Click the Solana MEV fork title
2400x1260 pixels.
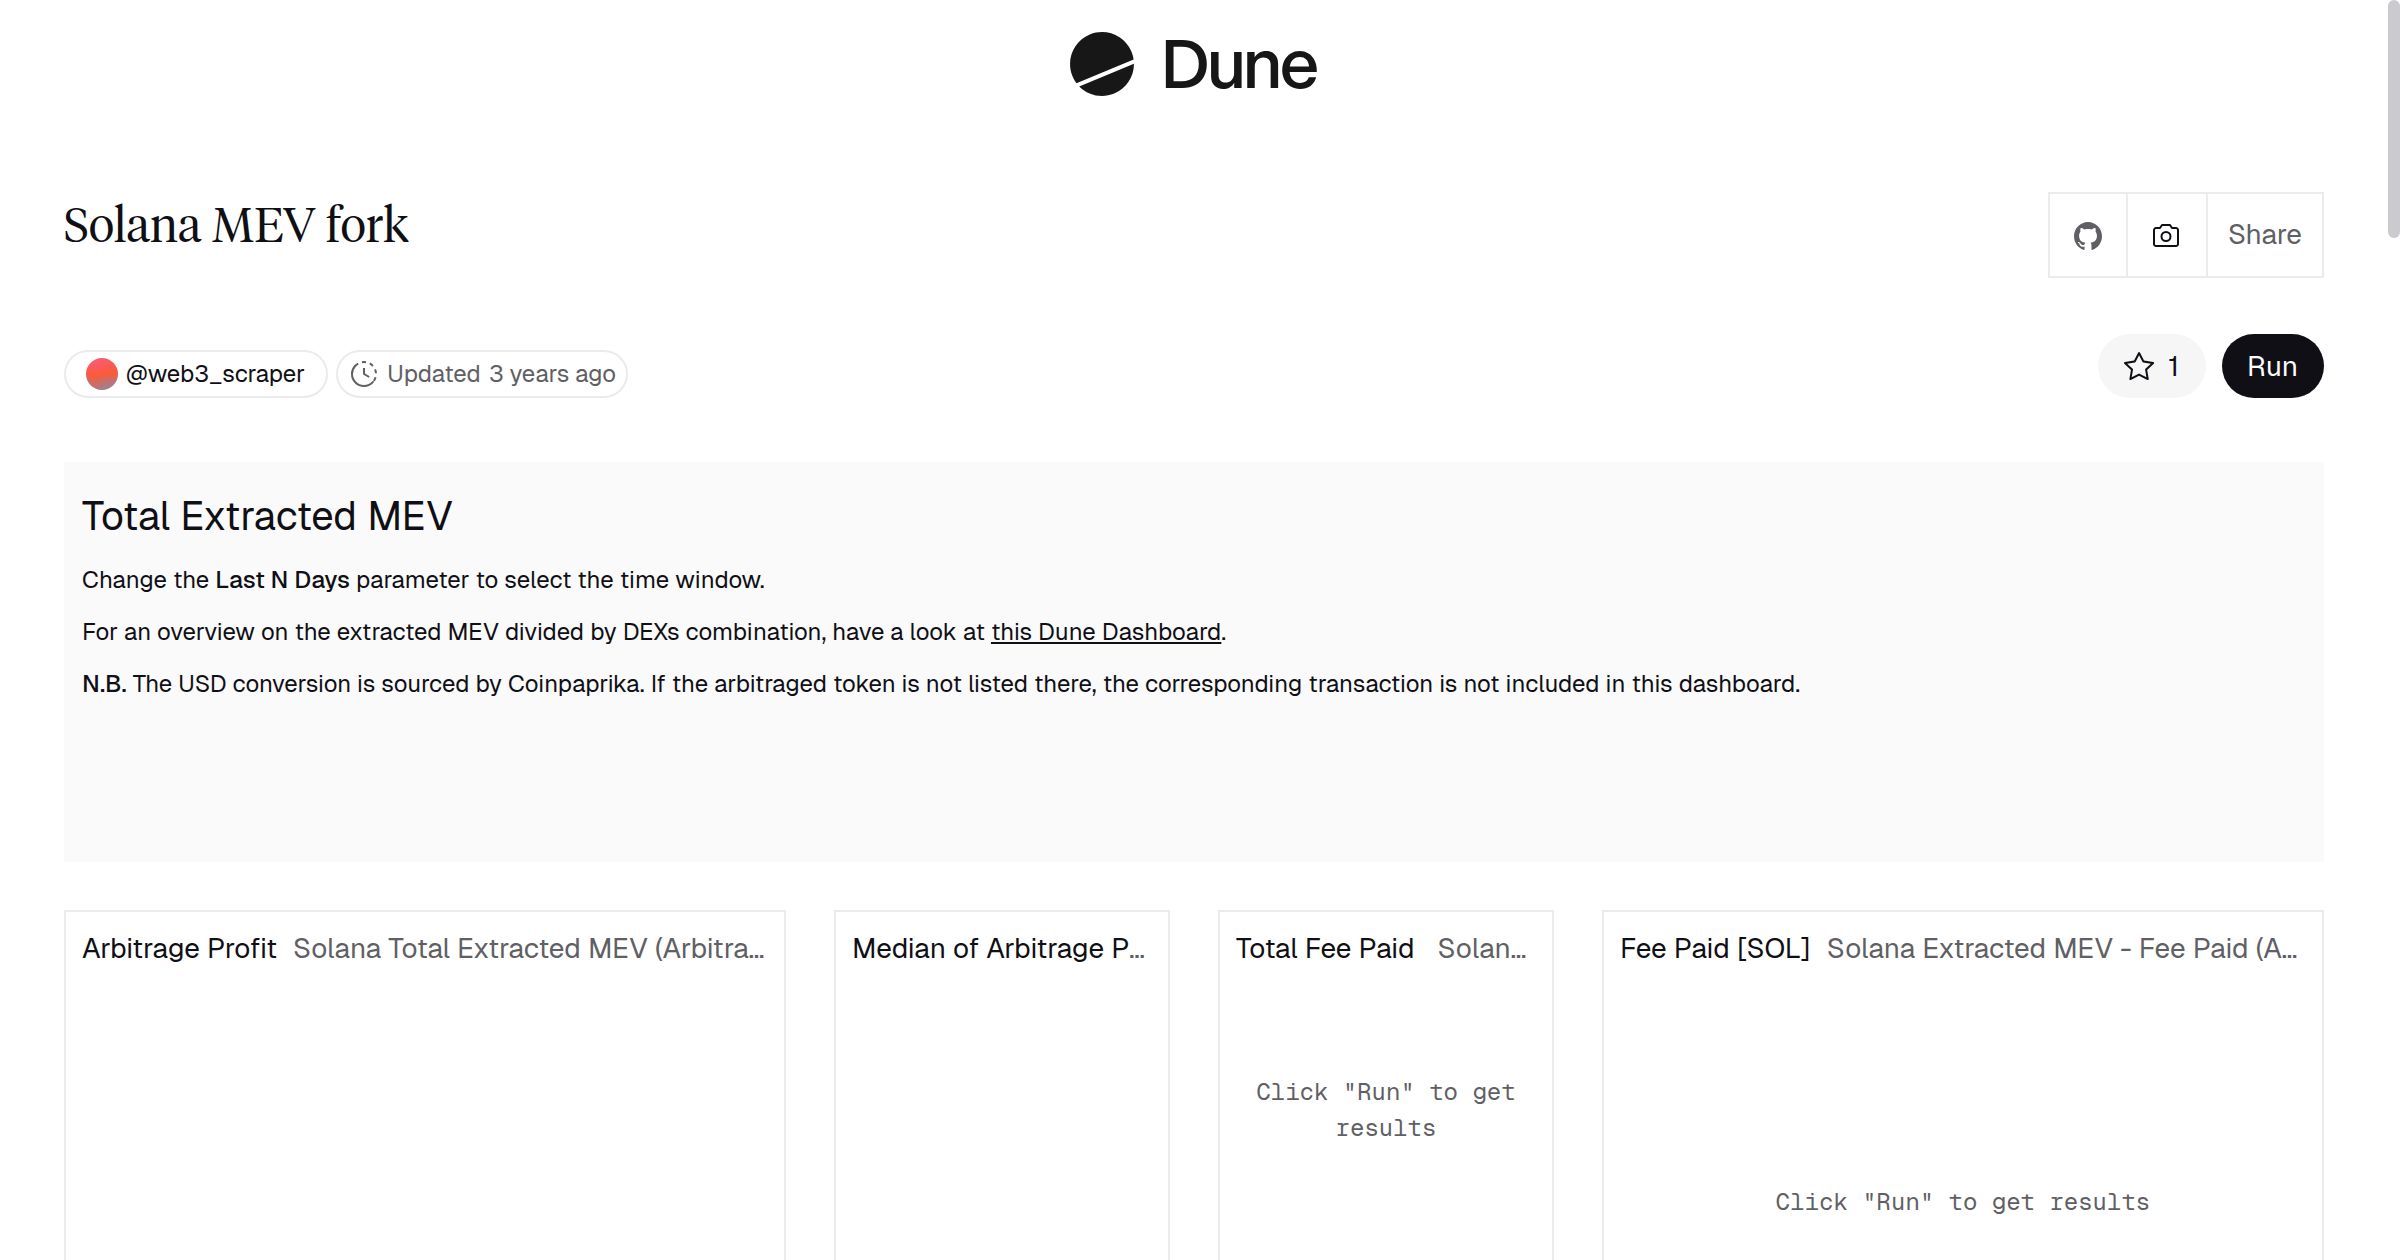[x=236, y=225]
